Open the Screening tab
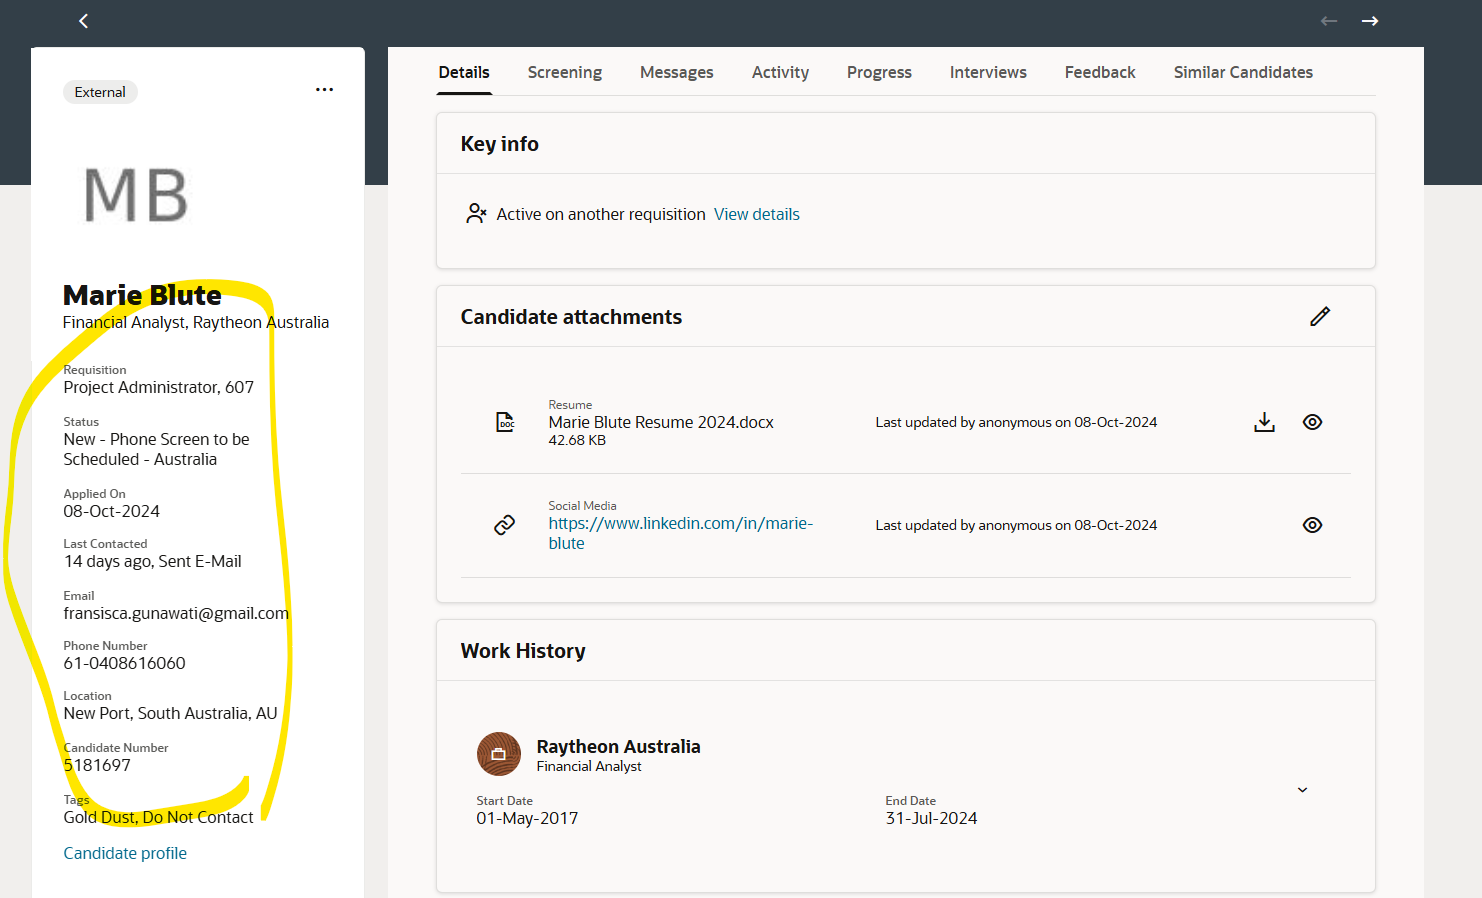The width and height of the screenshot is (1482, 898). (x=565, y=72)
